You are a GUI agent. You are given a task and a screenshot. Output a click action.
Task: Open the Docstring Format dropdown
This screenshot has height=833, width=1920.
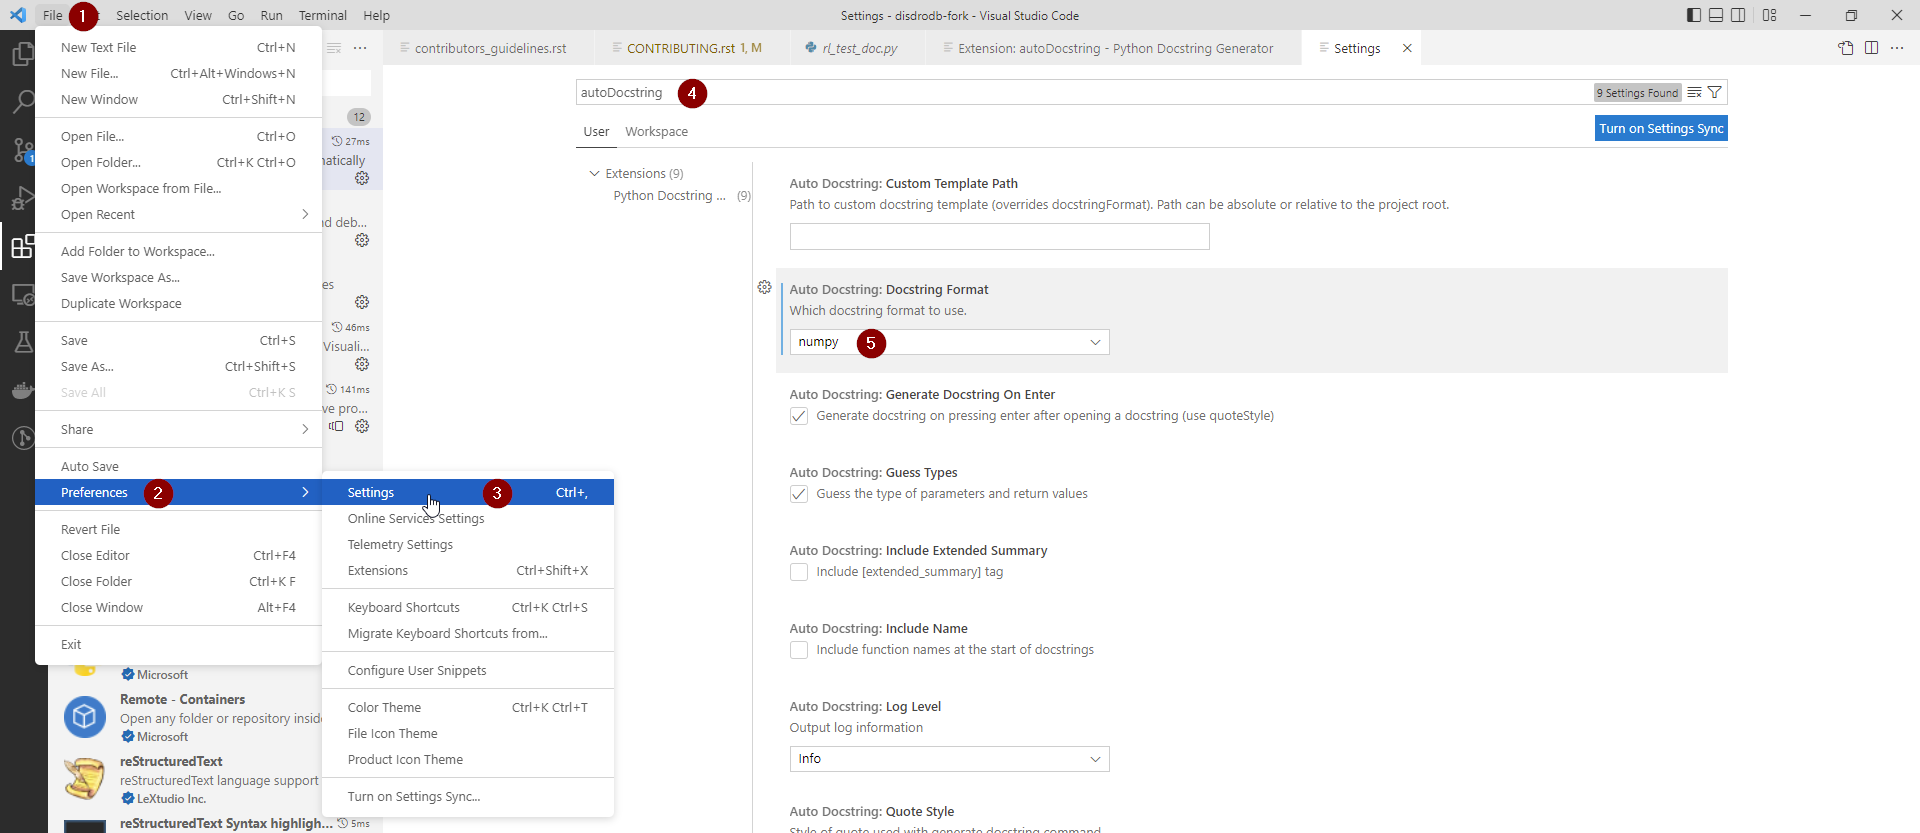(949, 342)
